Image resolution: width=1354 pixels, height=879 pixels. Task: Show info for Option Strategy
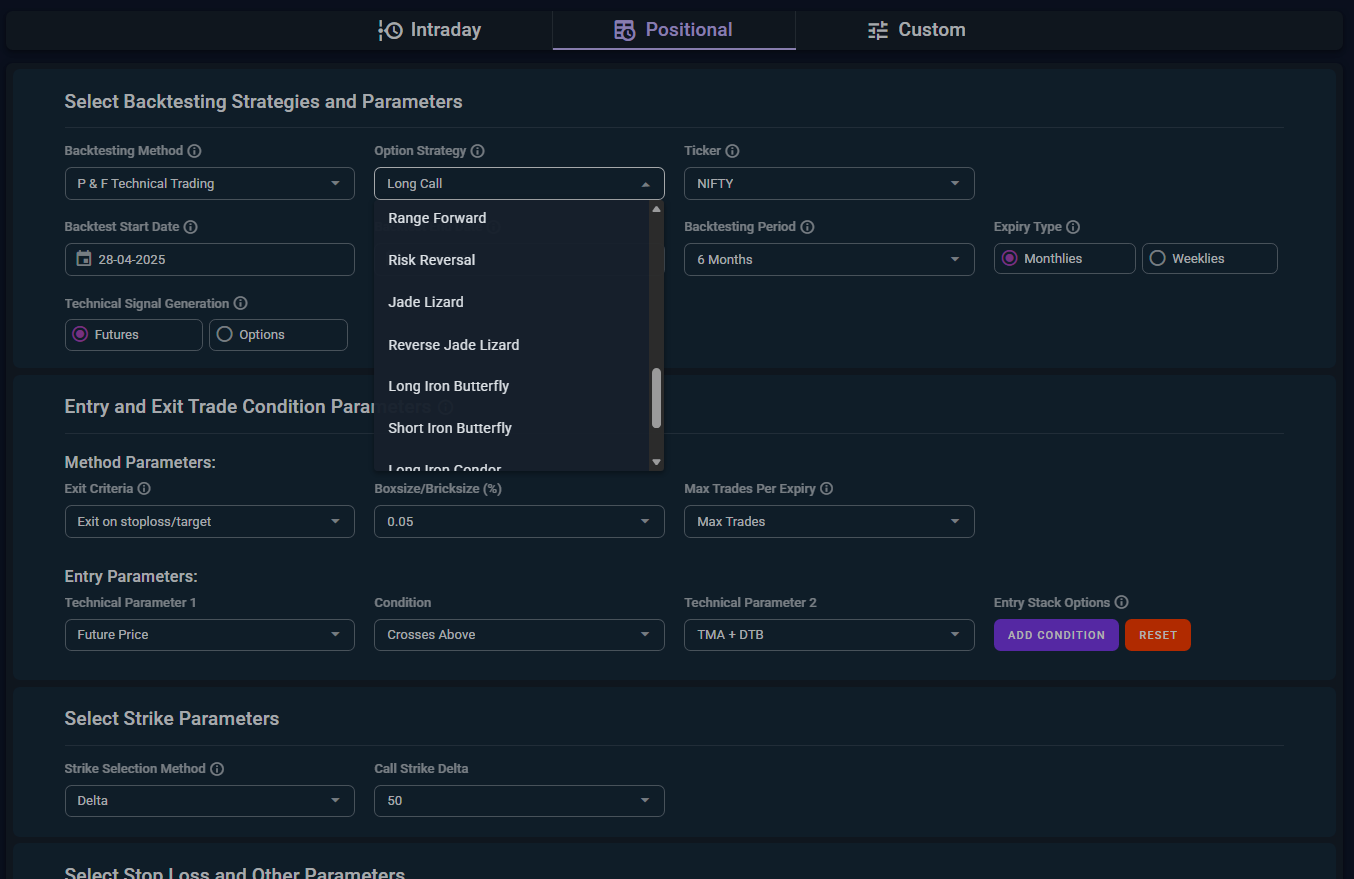point(478,151)
